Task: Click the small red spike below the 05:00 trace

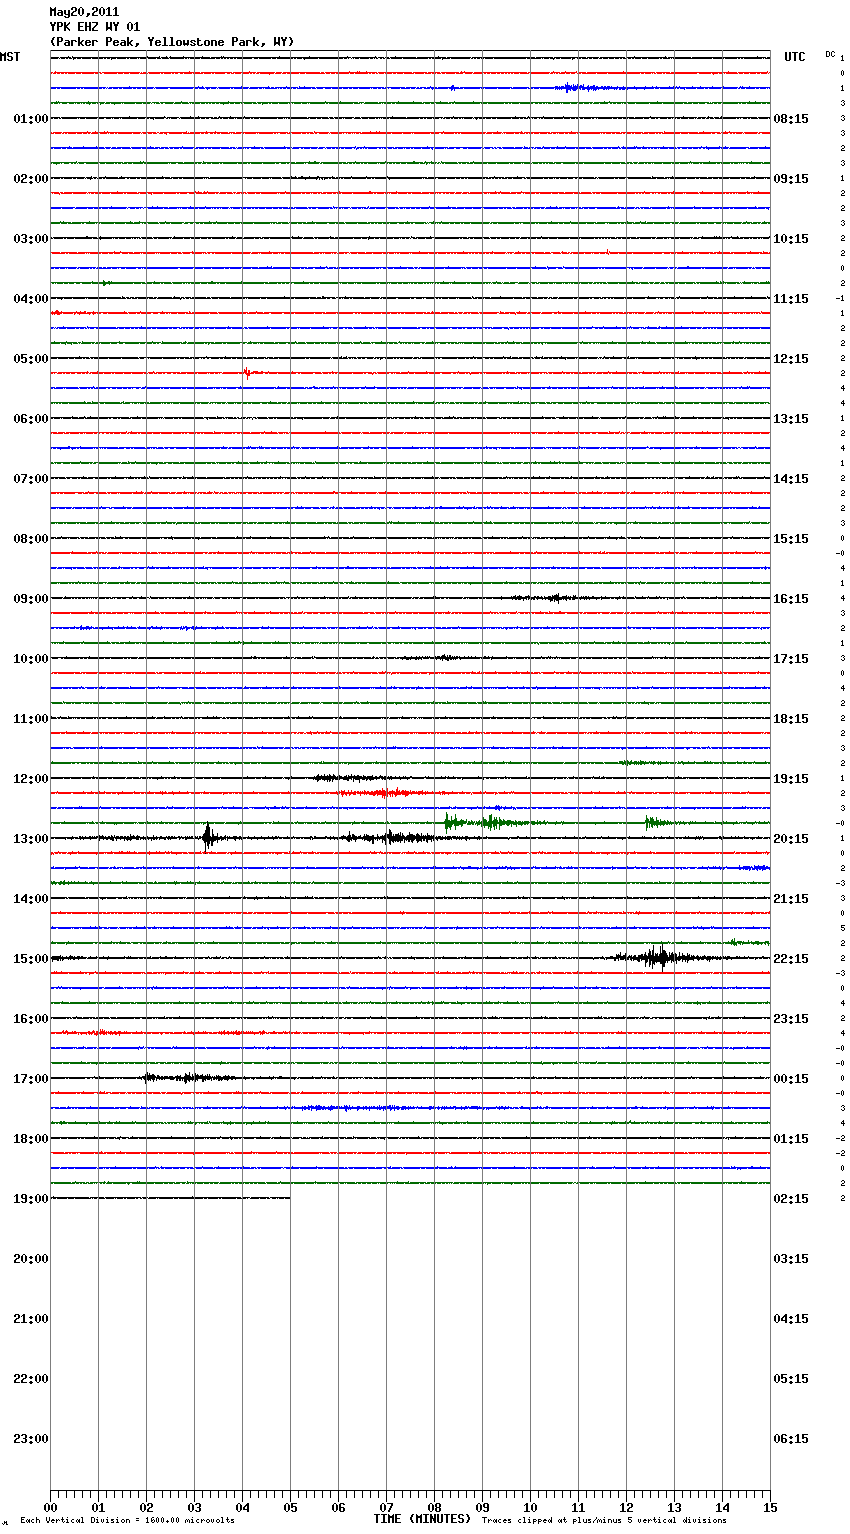Action: 247,373
